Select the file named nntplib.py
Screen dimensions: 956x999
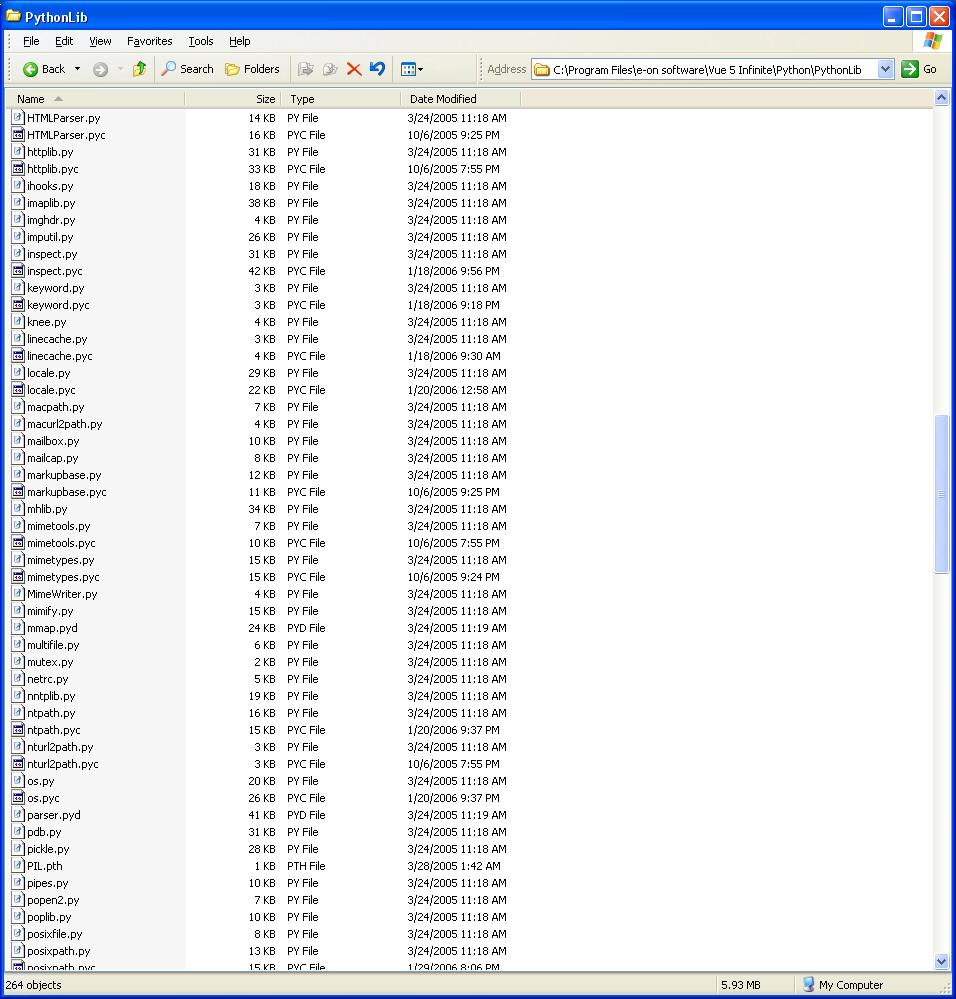point(51,696)
